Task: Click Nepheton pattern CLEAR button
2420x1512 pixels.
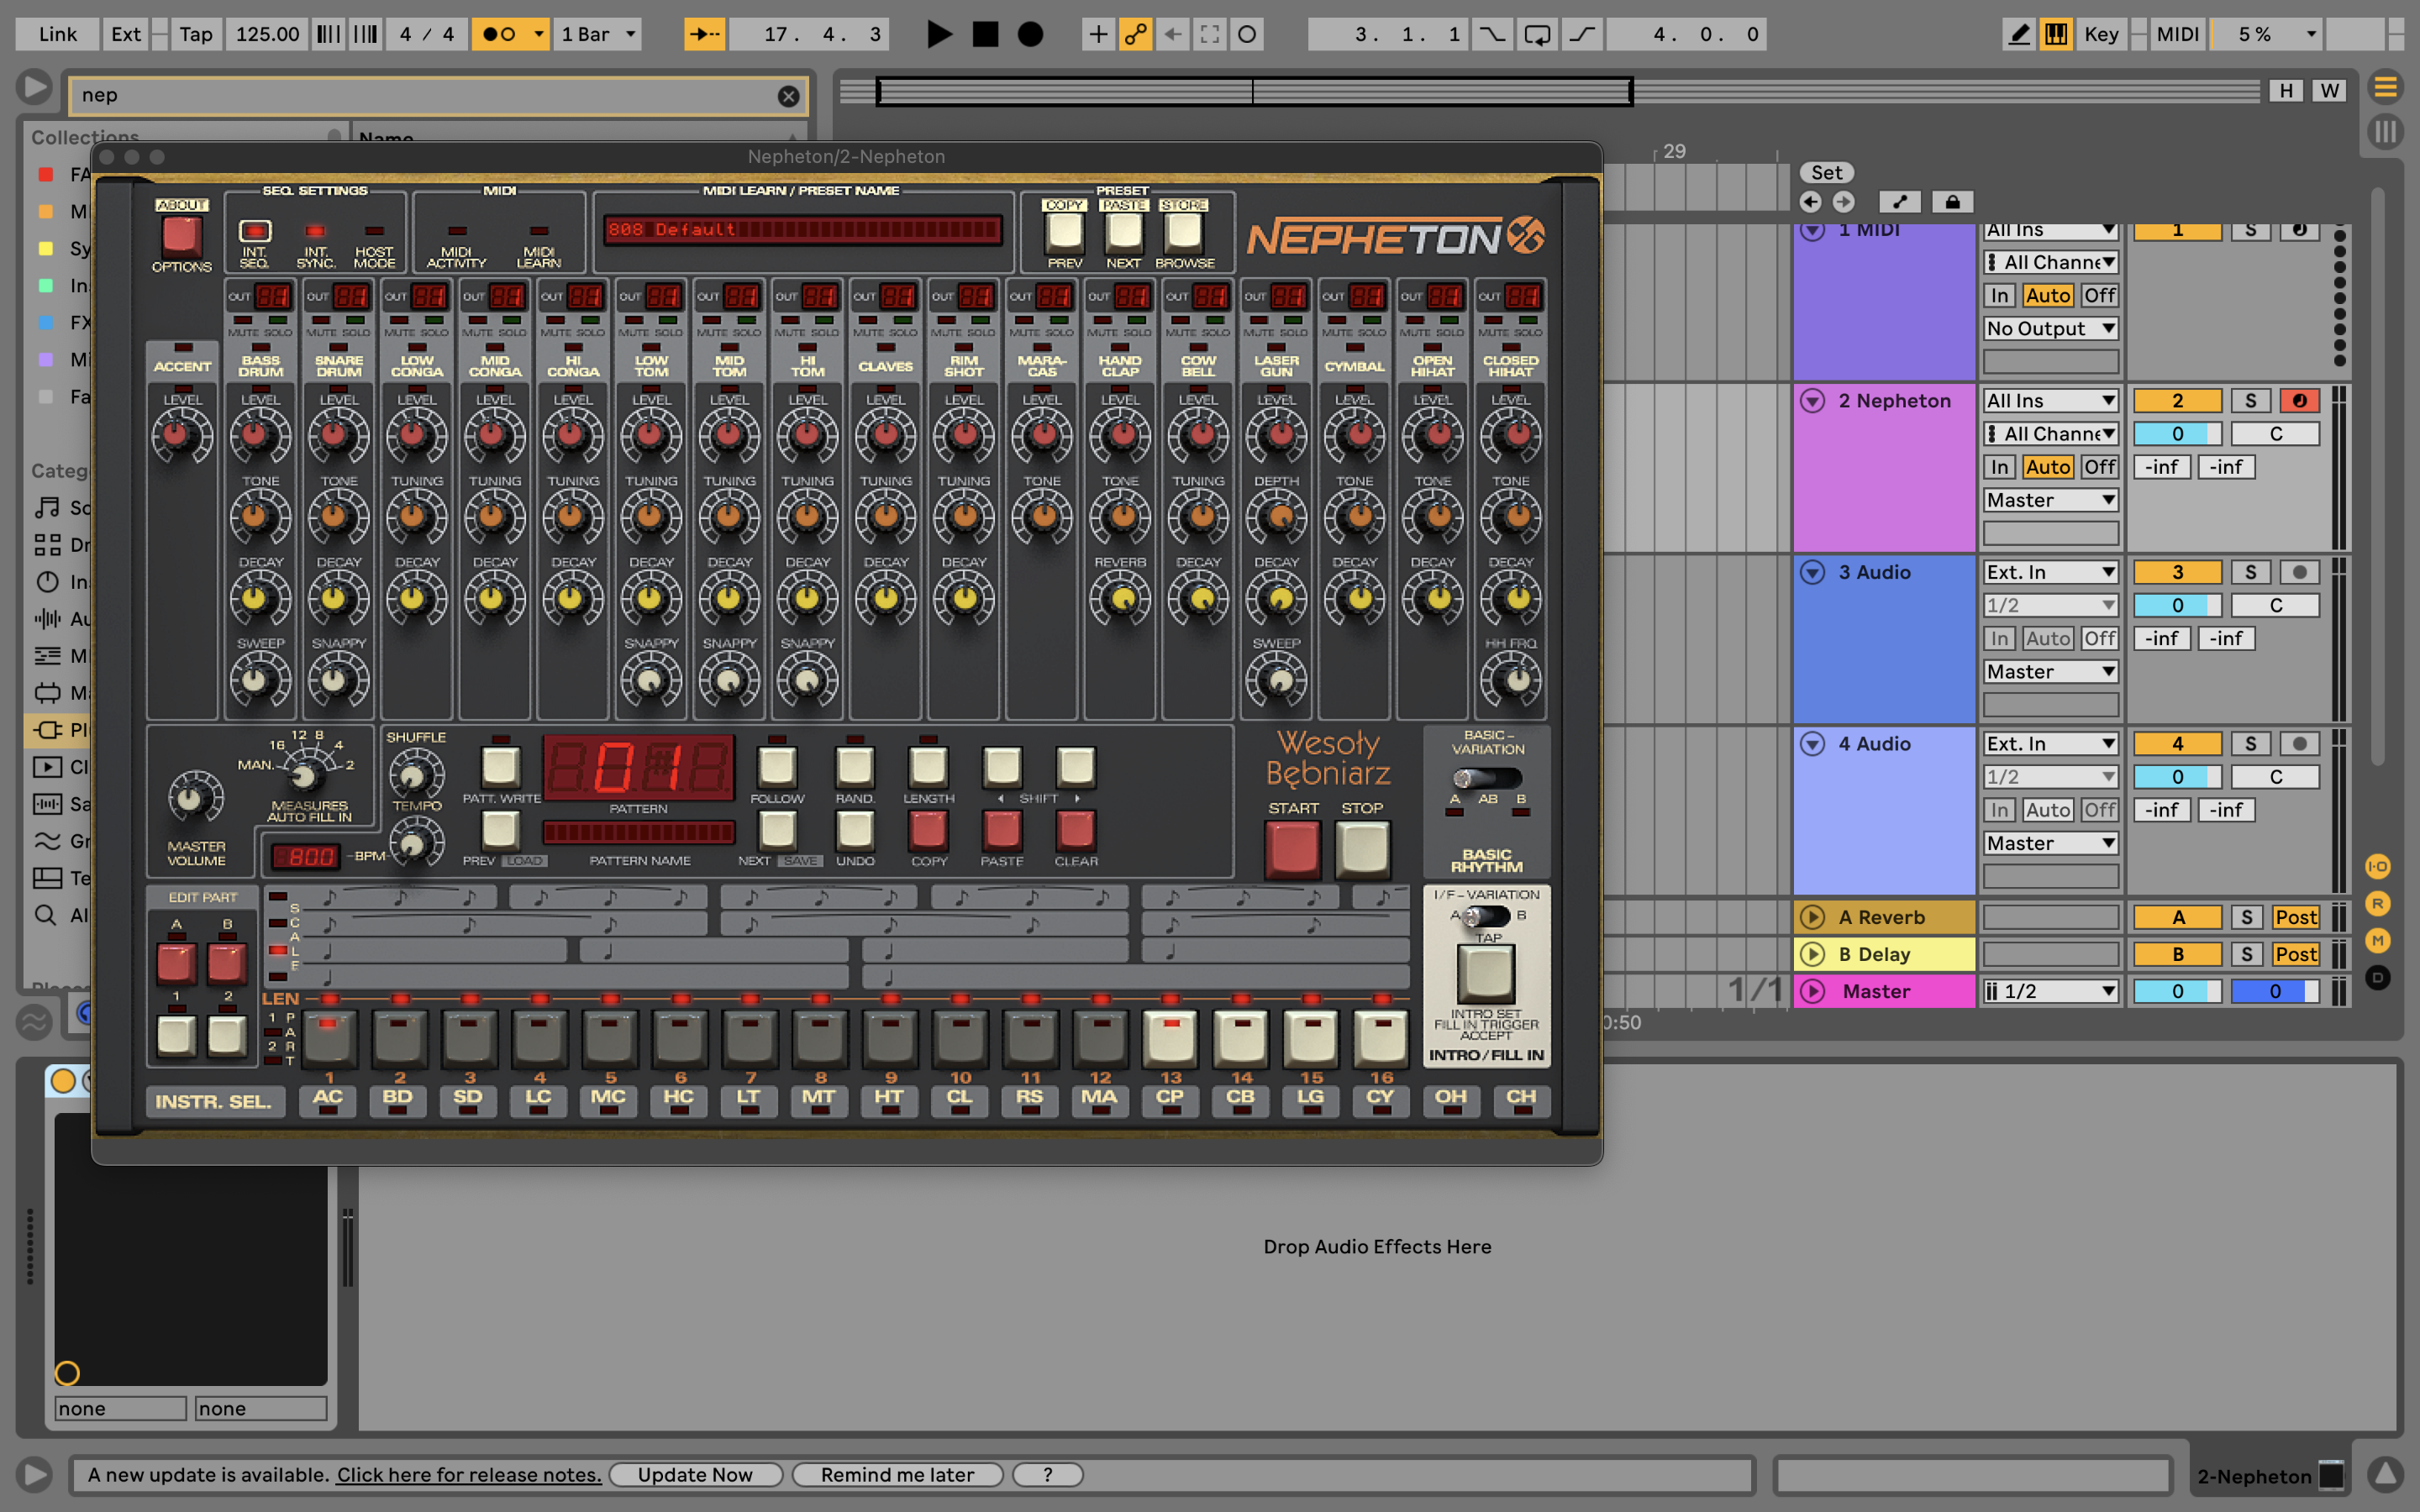Action: (1076, 830)
